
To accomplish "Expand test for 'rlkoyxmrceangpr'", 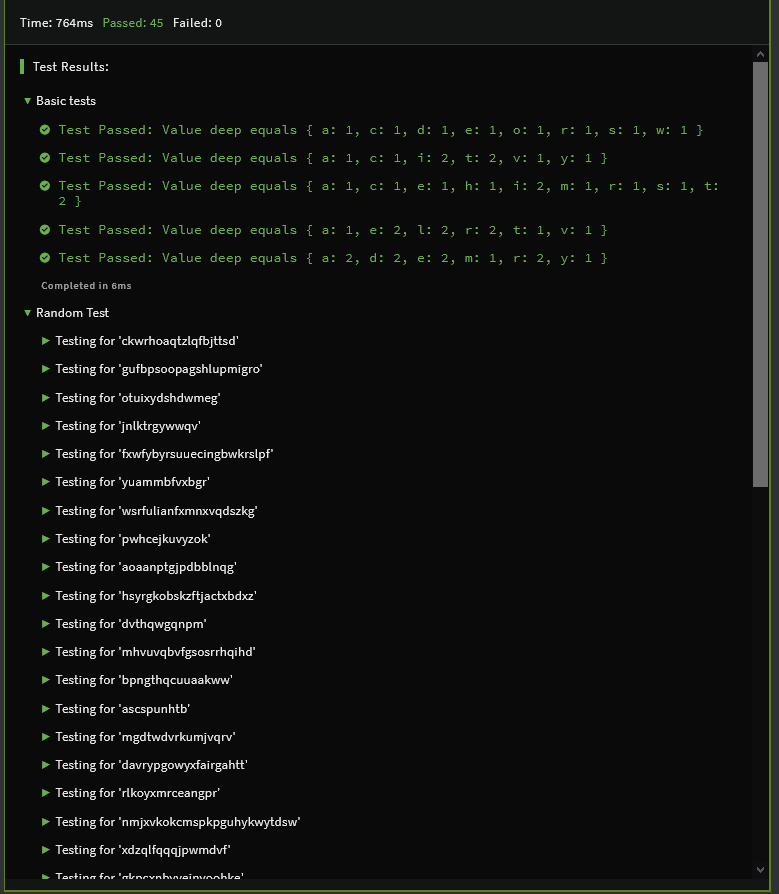I will (x=46, y=793).
